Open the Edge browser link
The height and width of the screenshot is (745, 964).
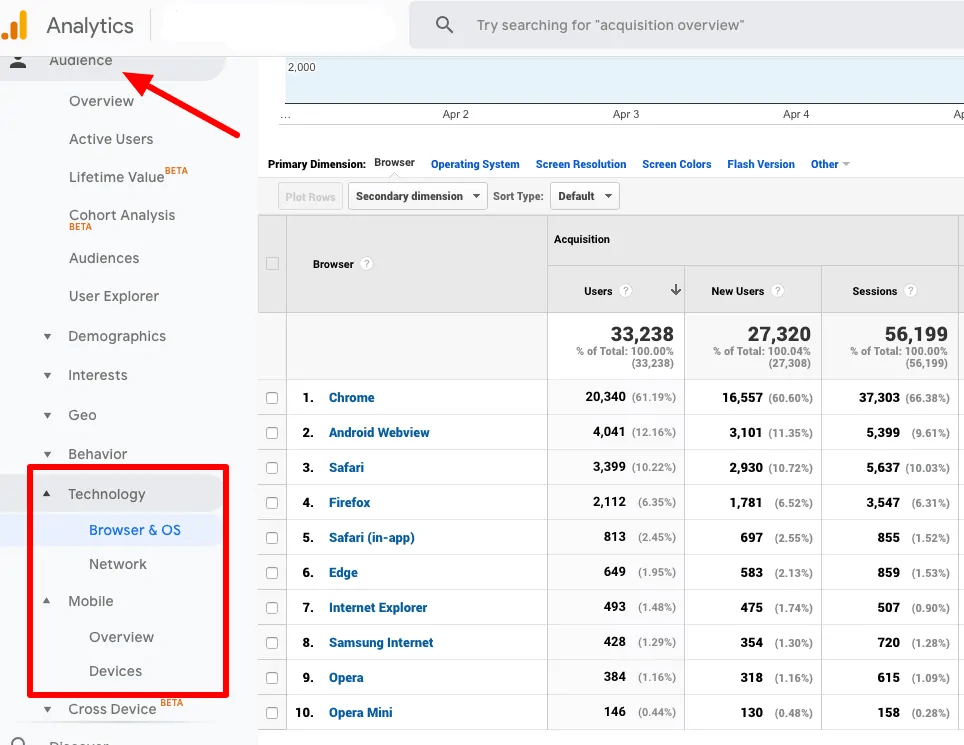click(343, 573)
